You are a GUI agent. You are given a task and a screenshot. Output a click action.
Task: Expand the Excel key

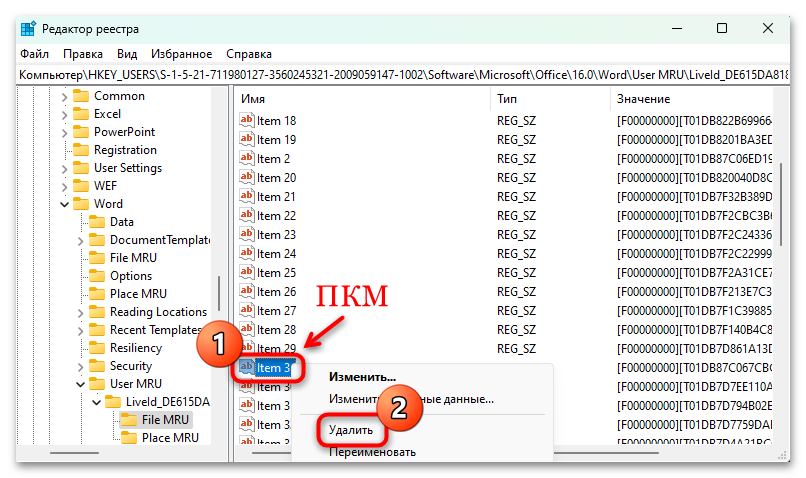(64, 114)
